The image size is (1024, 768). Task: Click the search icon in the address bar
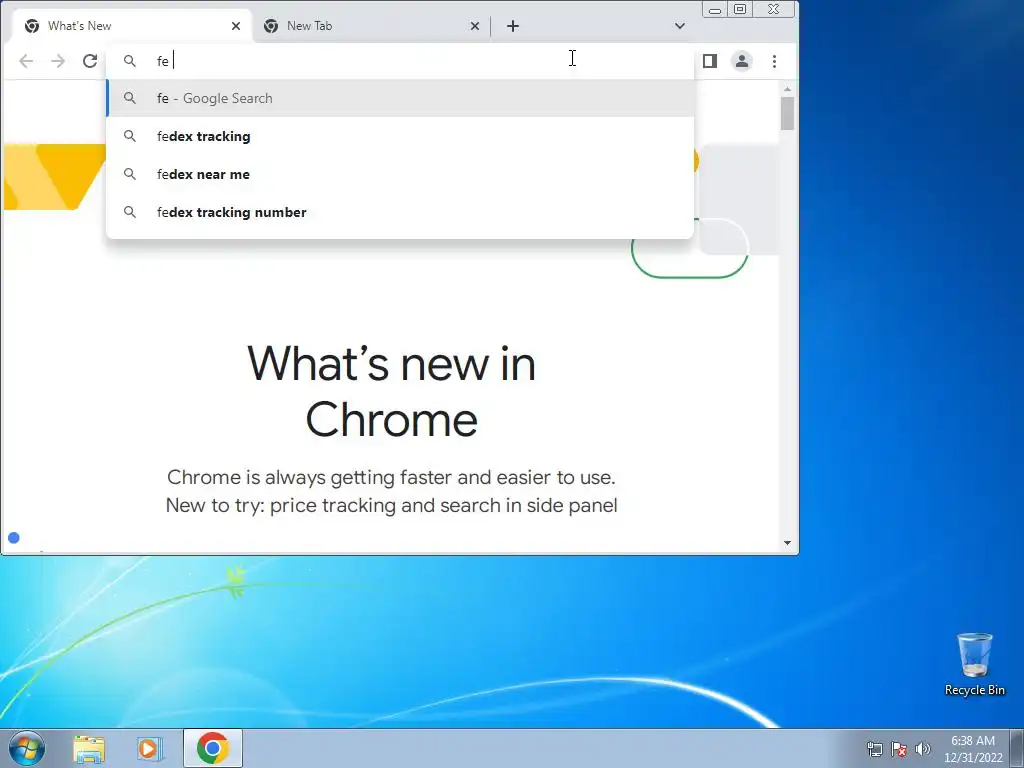(x=130, y=61)
